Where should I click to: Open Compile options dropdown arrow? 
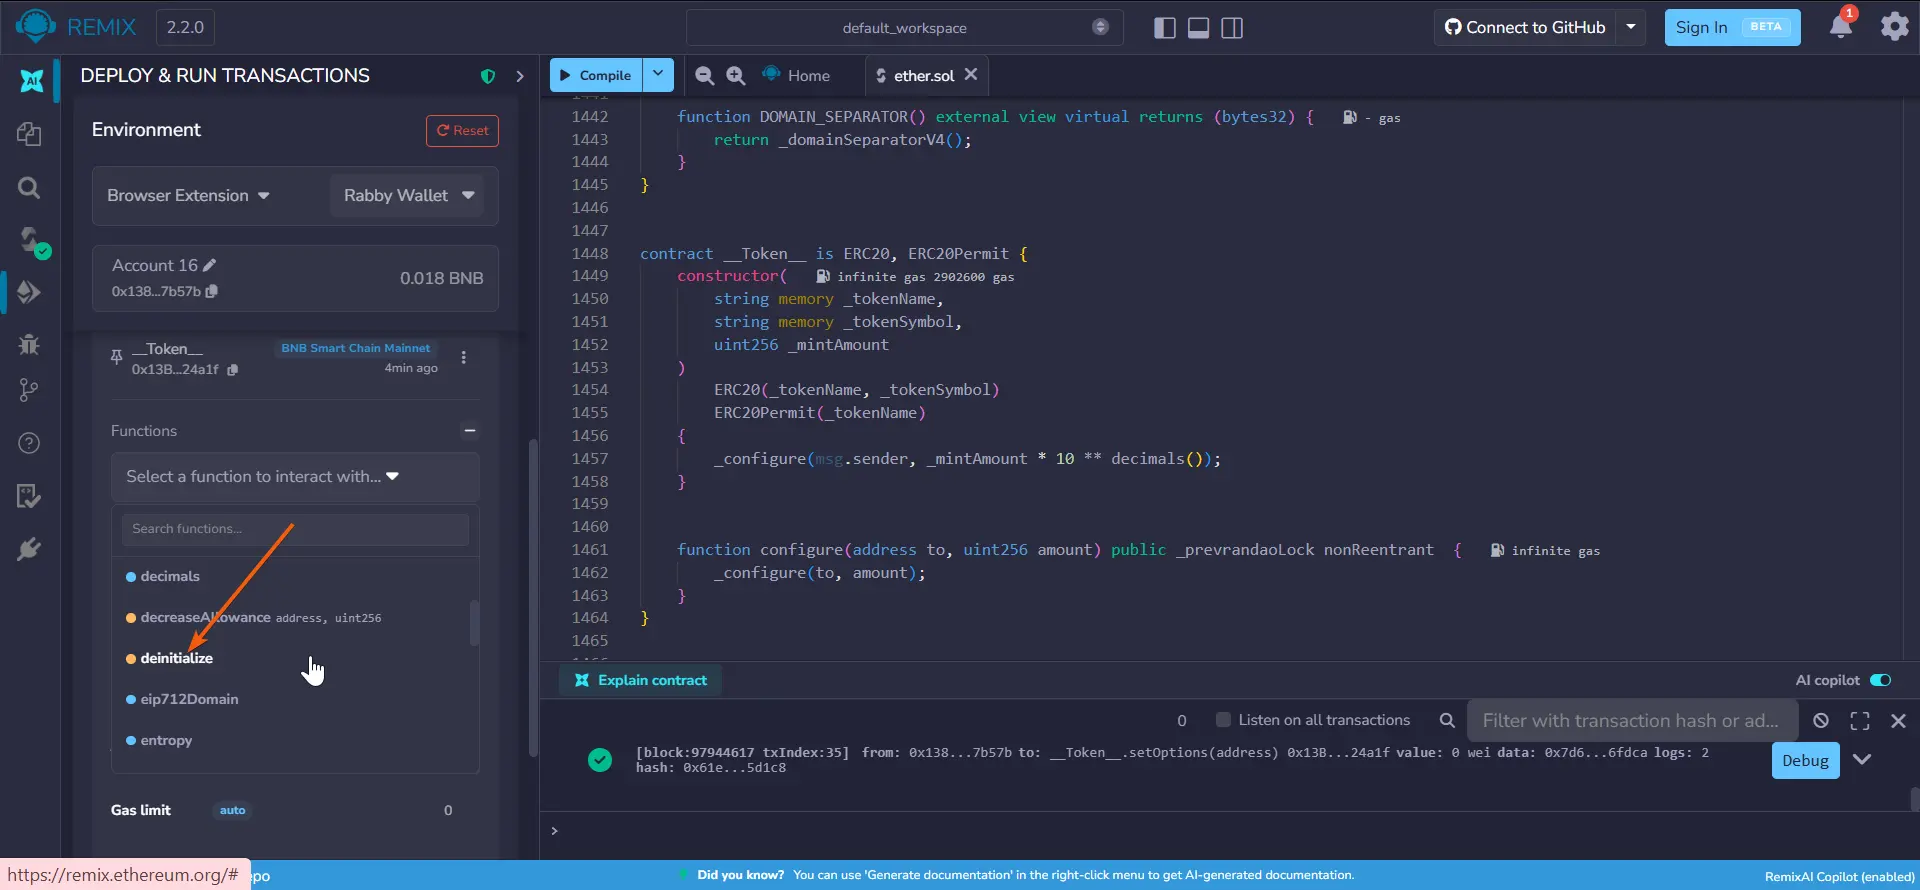pos(658,75)
